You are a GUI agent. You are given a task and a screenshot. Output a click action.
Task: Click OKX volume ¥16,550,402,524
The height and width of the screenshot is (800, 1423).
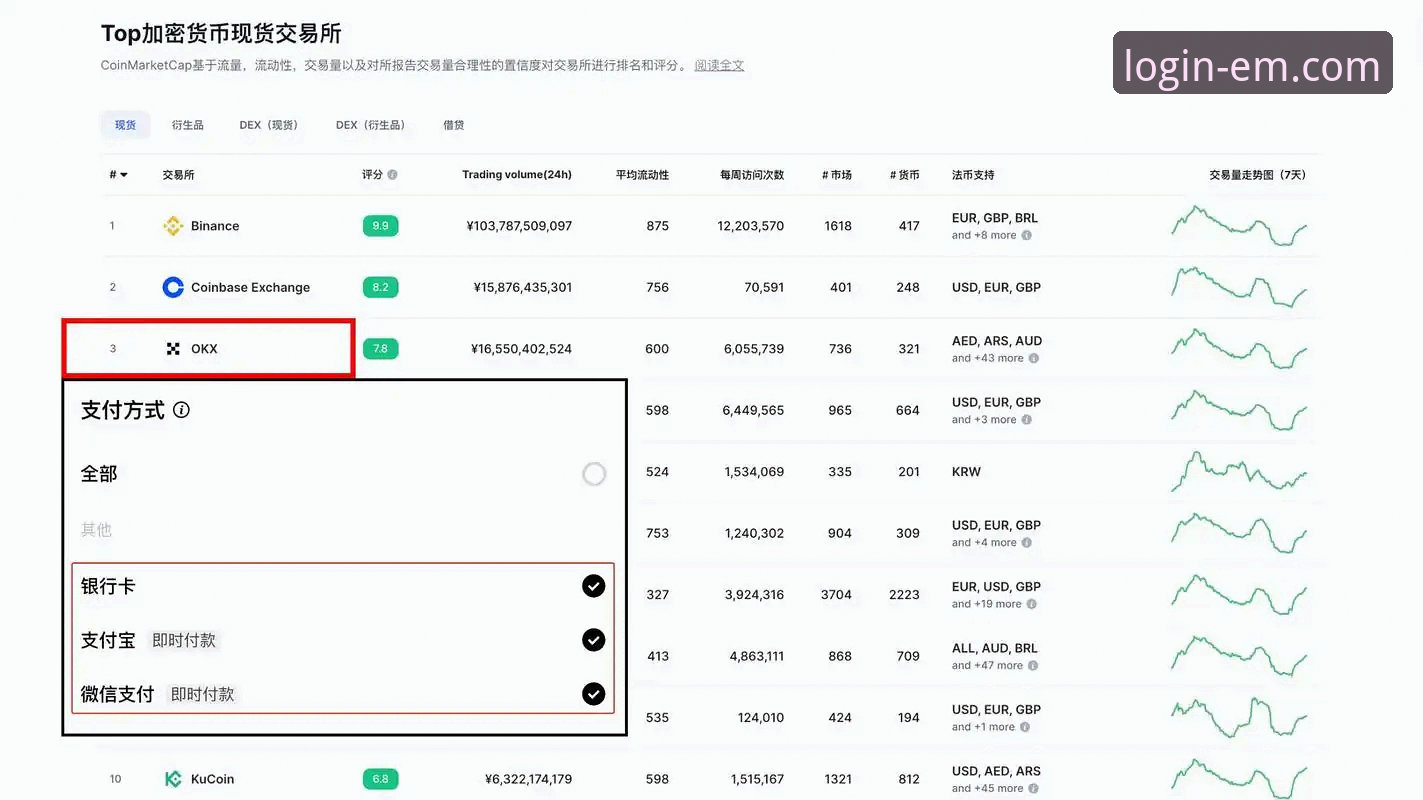click(521, 349)
